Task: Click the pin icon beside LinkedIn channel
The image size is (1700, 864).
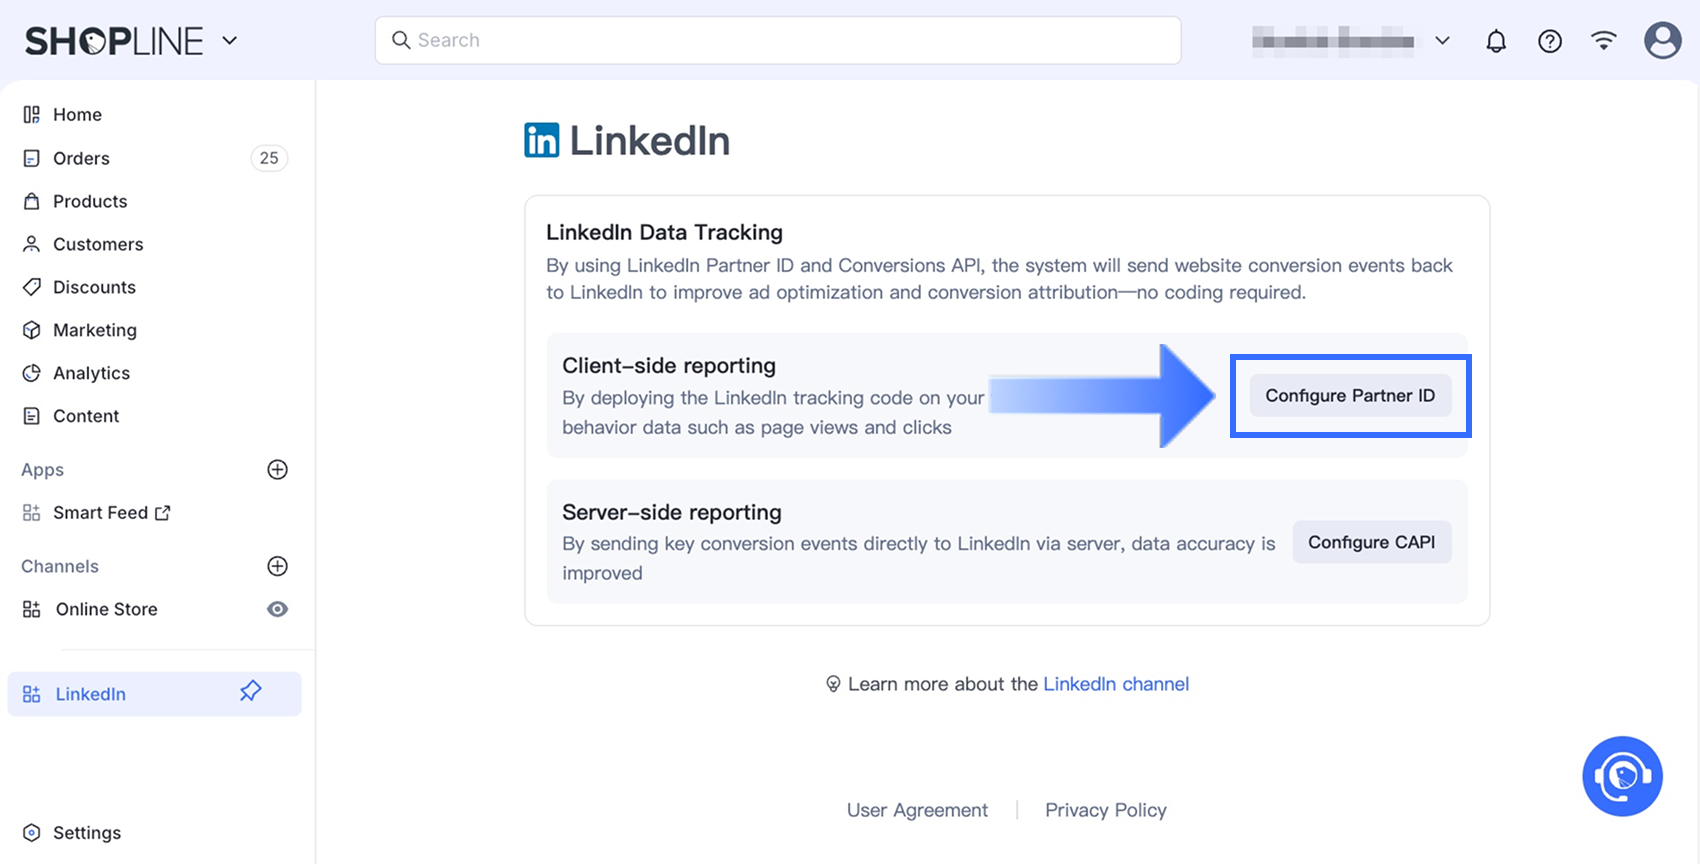Action: pos(251,692)
